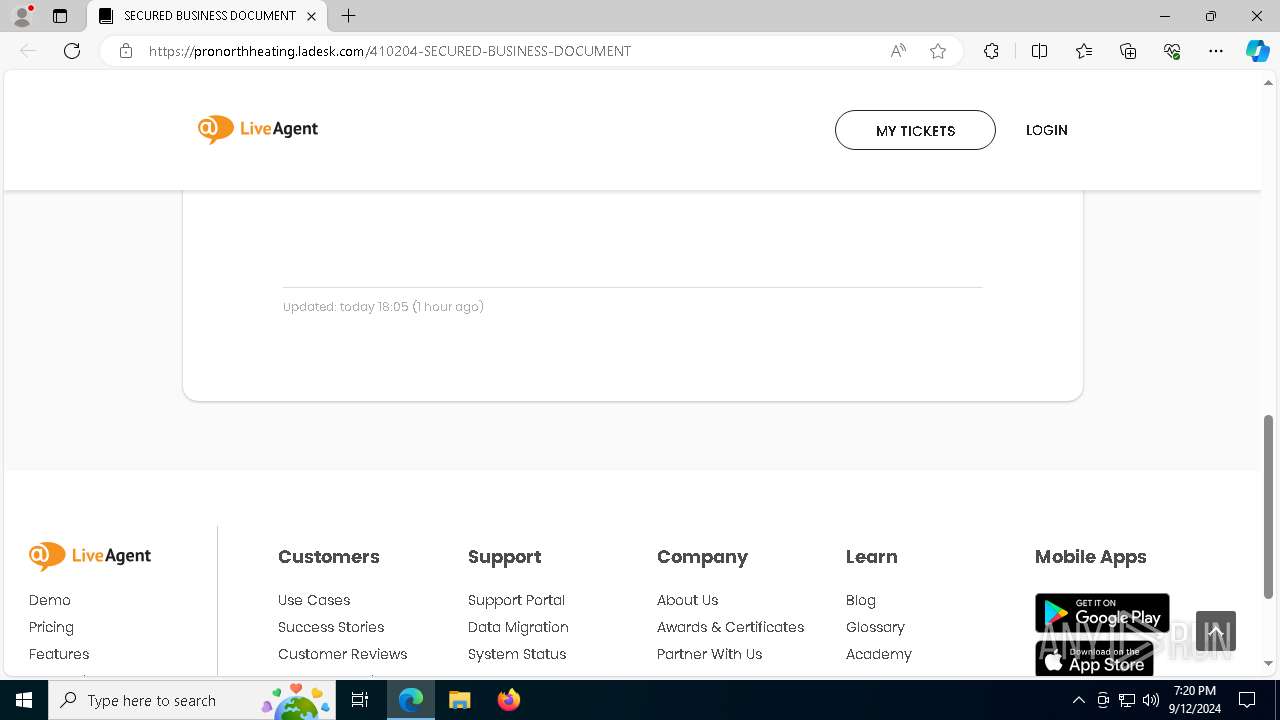The width and height of the screenshot is (1280, 720).
Task: Open Task View on the taskbar
Action: pos(360,700)
